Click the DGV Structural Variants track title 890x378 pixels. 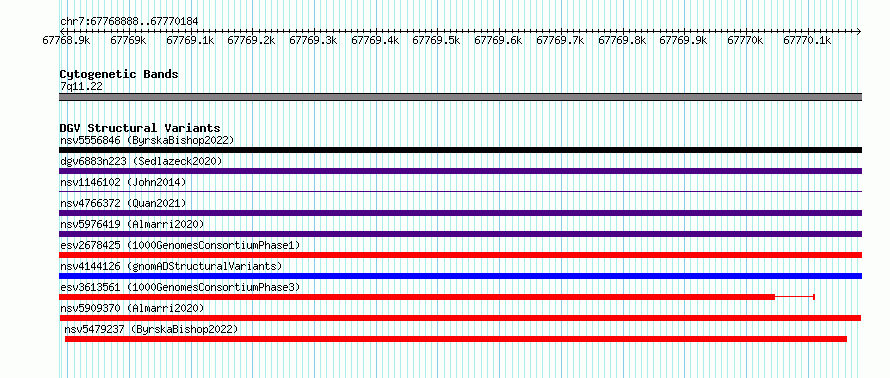tap(140, 128)
